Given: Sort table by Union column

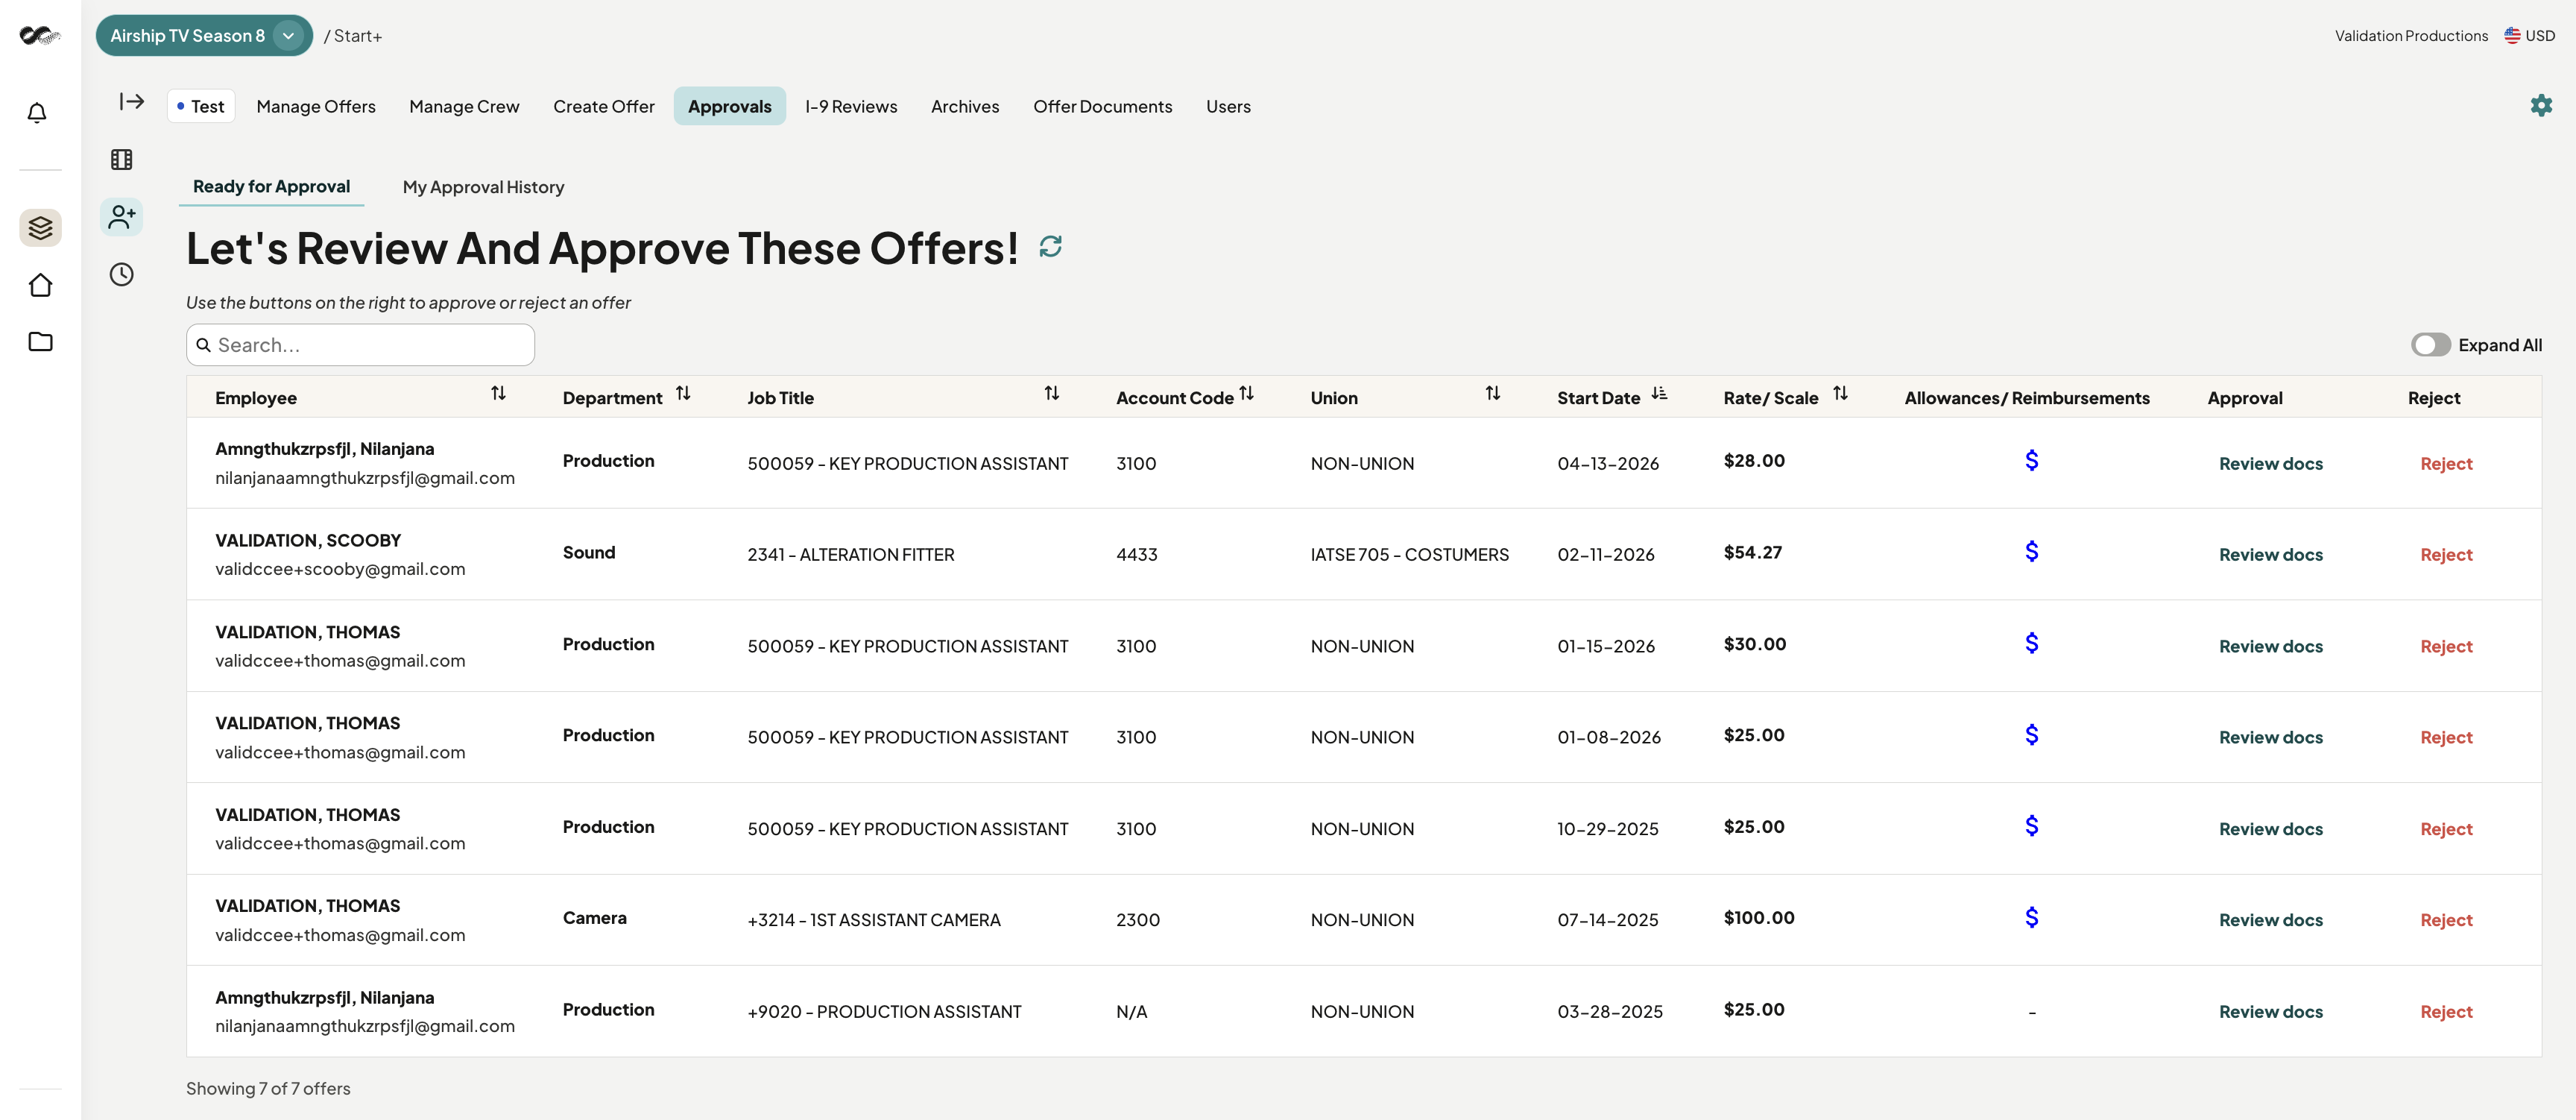Looking at the screenshot, I should pos(1492,394).
